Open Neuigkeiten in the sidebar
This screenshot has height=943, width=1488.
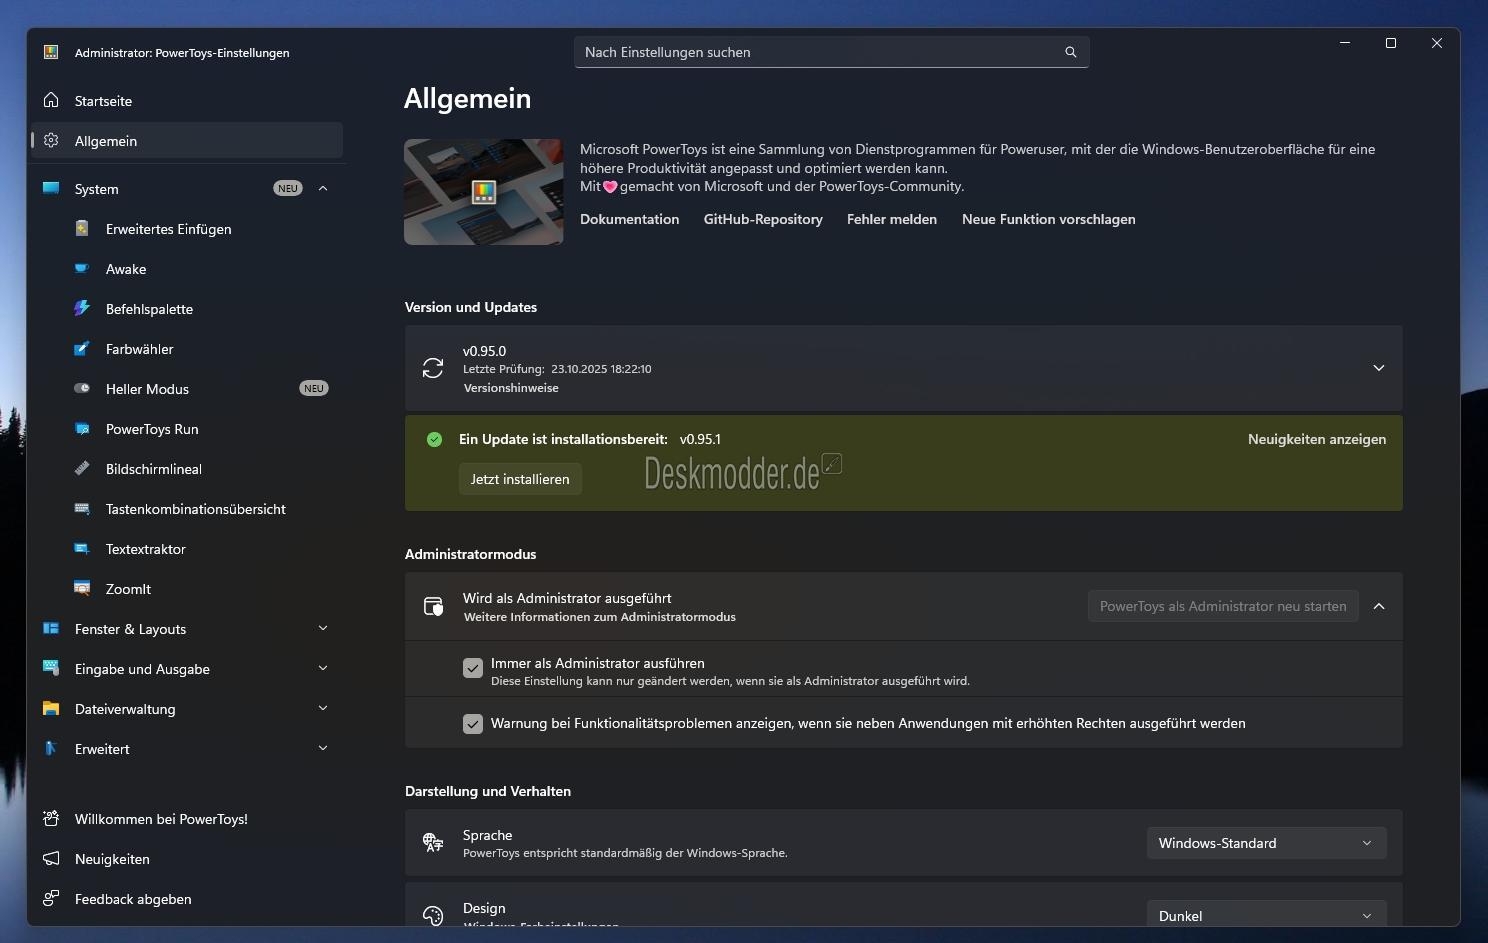coord(112,859)
